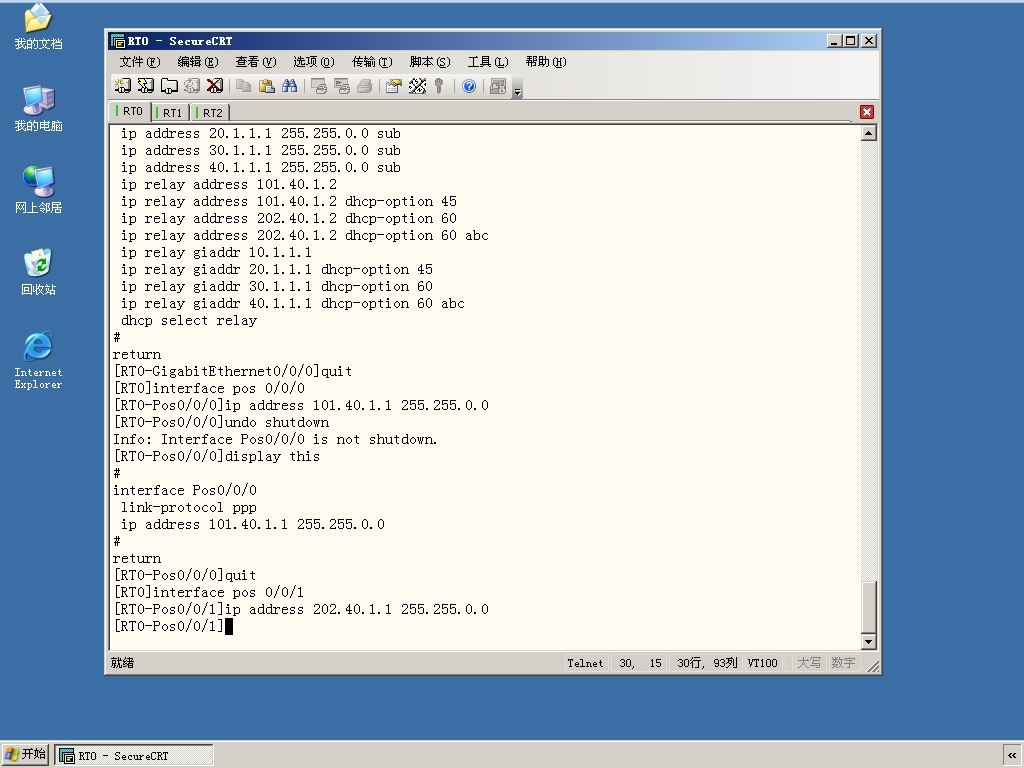Open the 文件(F) menu

[140, 61]
